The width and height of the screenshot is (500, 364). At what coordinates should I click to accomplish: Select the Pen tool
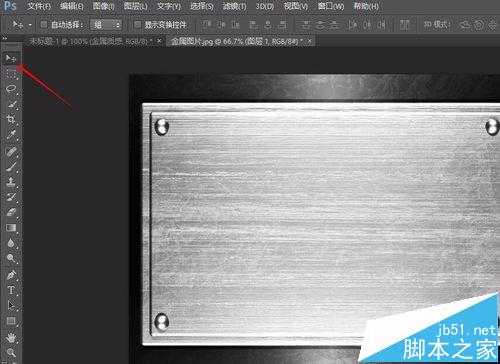(x=11, y=275)
